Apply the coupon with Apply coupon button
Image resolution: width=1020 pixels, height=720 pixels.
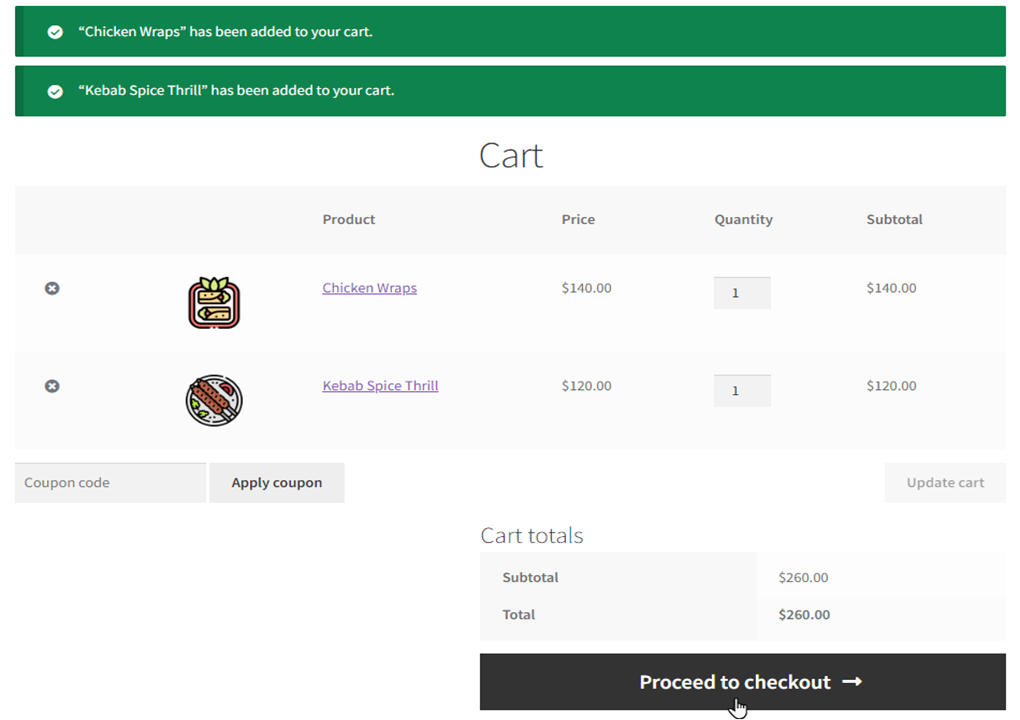(x=277, y=483)
